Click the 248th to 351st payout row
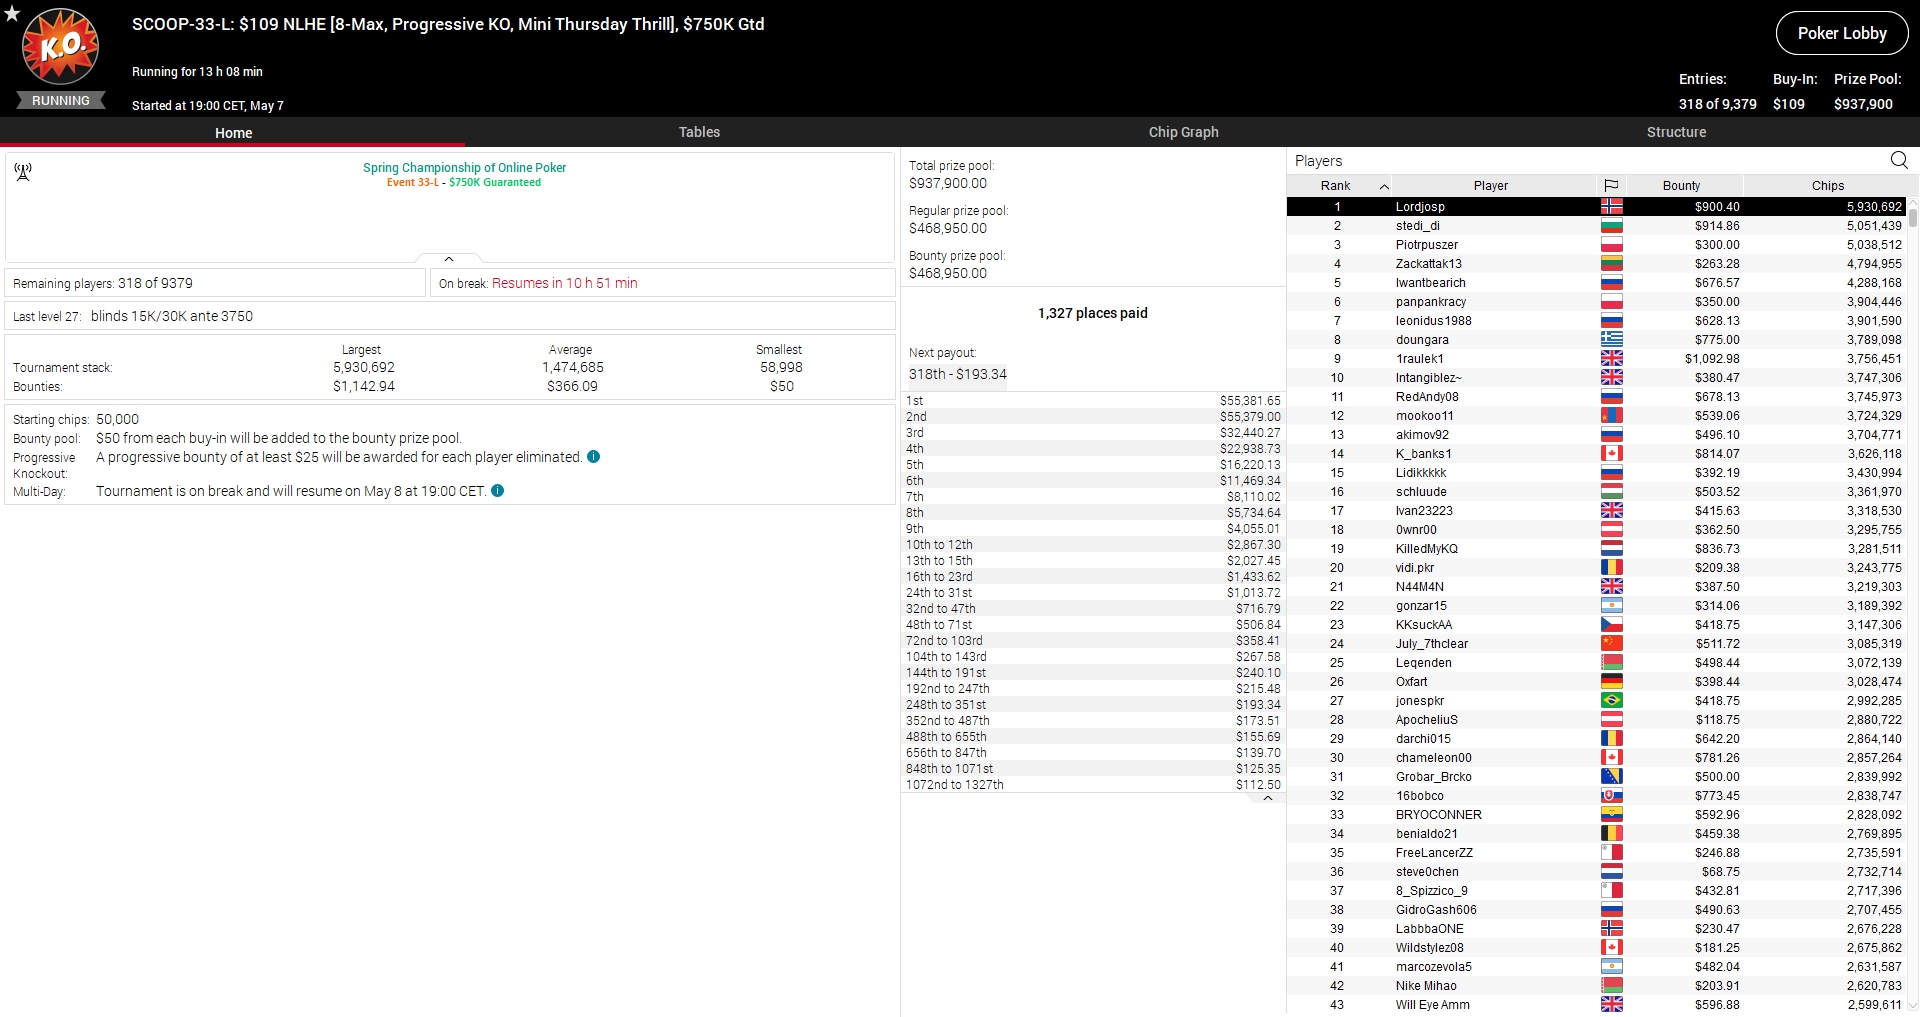 1093,705
